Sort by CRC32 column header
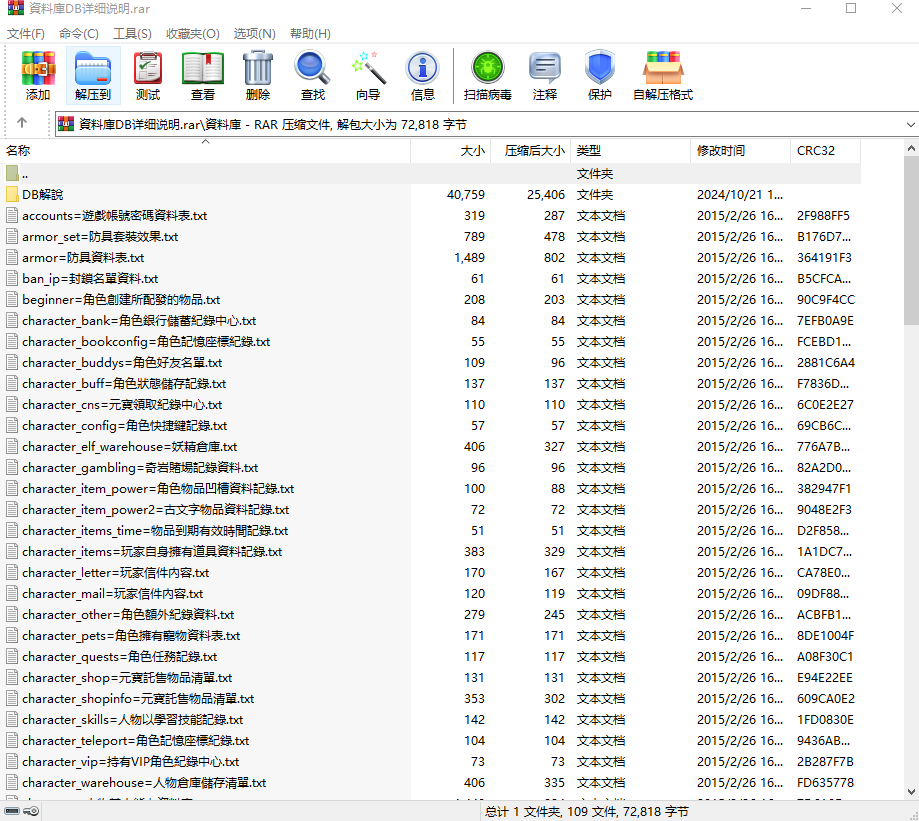Image resolution: width=919 pixels, height=821 pixels. (x=825, y=151)
